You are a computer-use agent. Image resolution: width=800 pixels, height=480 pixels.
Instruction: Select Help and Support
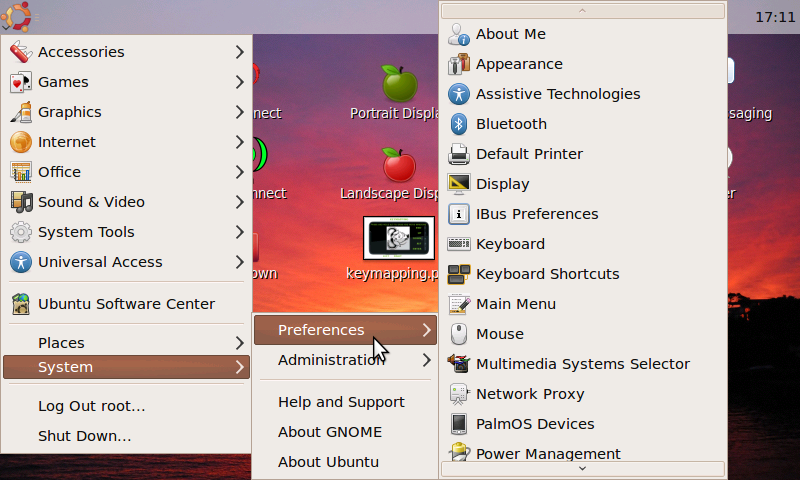click(341, 402)
